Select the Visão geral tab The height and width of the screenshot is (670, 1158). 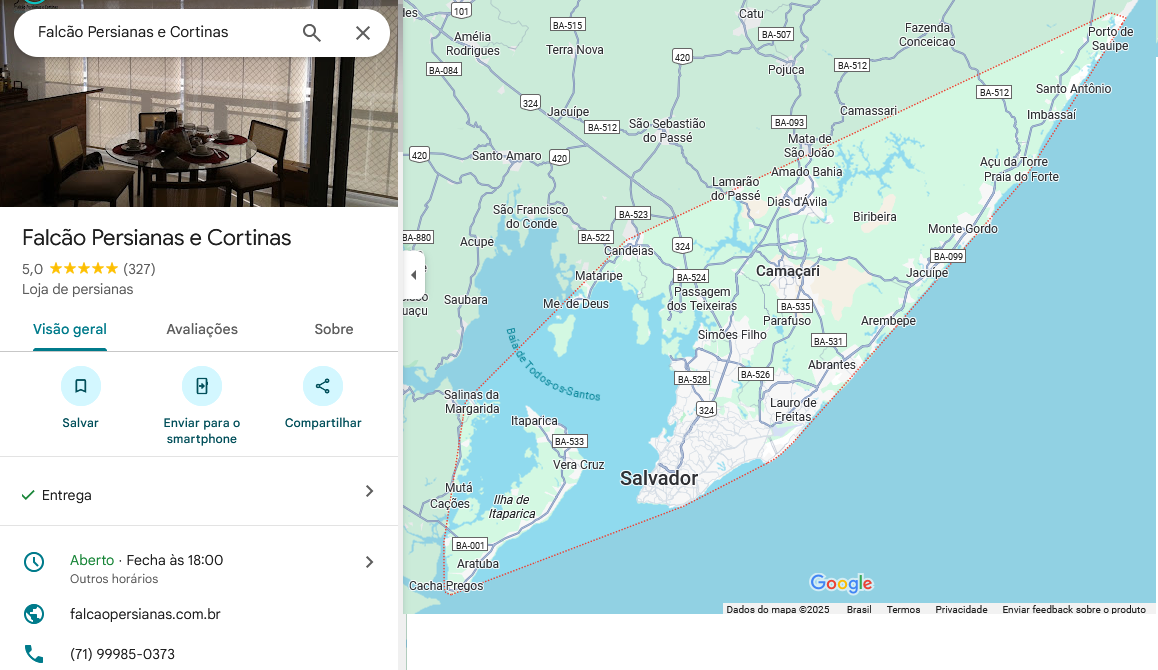pyautogui.click(x=70, y=329)
